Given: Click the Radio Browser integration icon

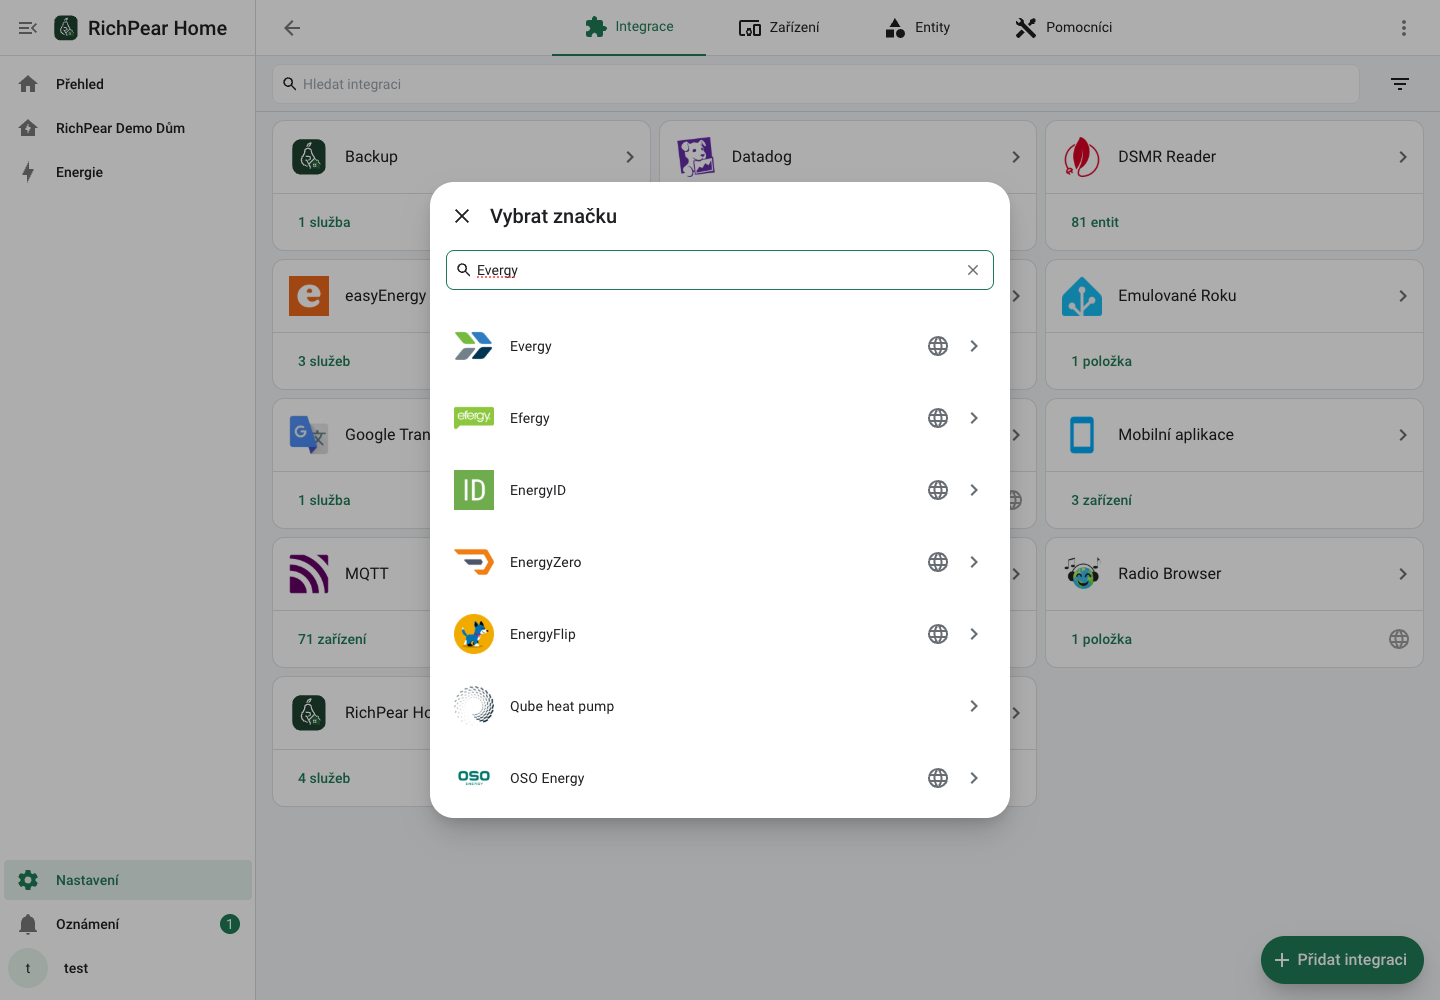Looking at the screenshot, I should [1082, 574].
